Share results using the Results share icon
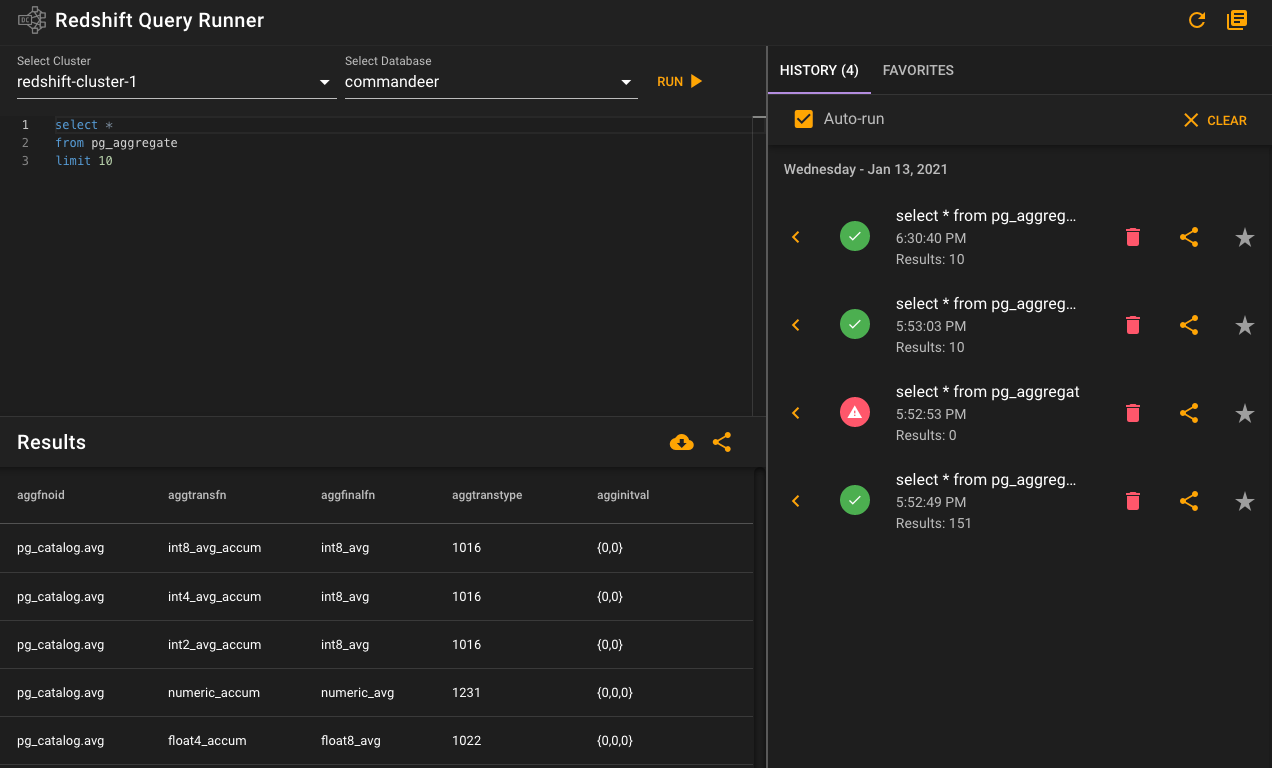Viewport: 1272px width, 768px height. [x=722, y=442]
